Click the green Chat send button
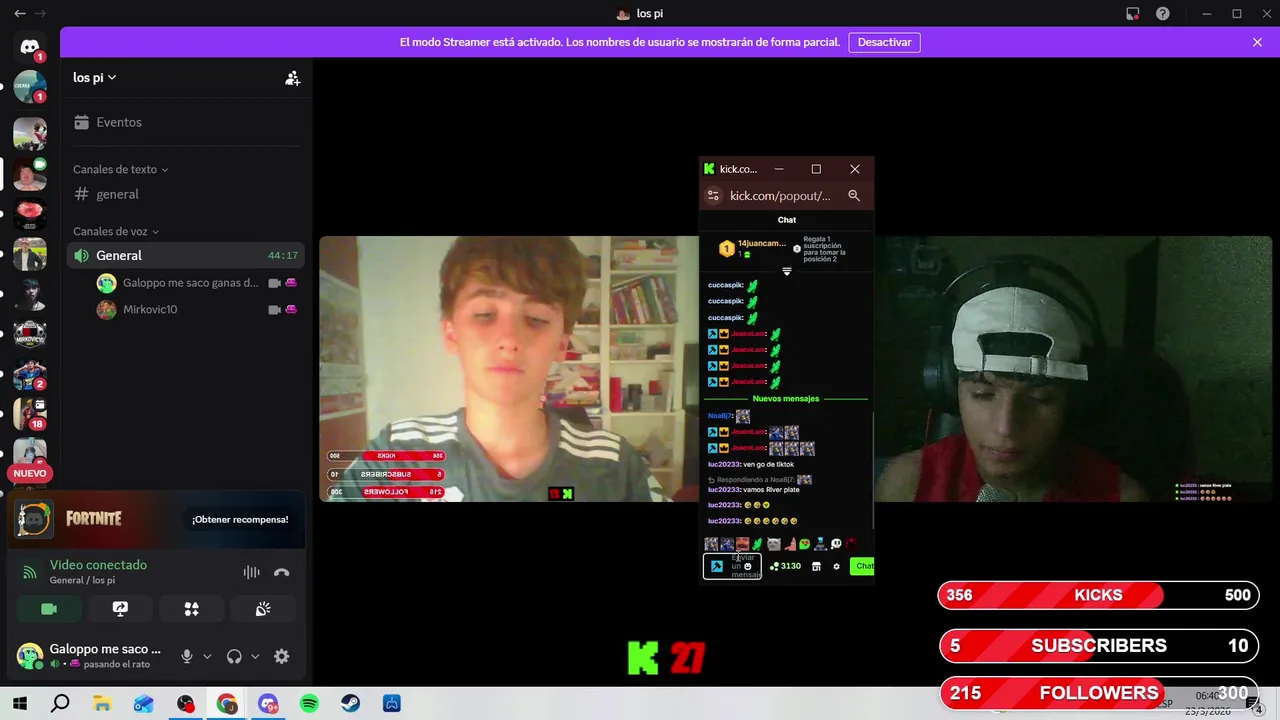Image resolution: width=1280 pixels, height=720 pixels. click(x=862, y=566)
